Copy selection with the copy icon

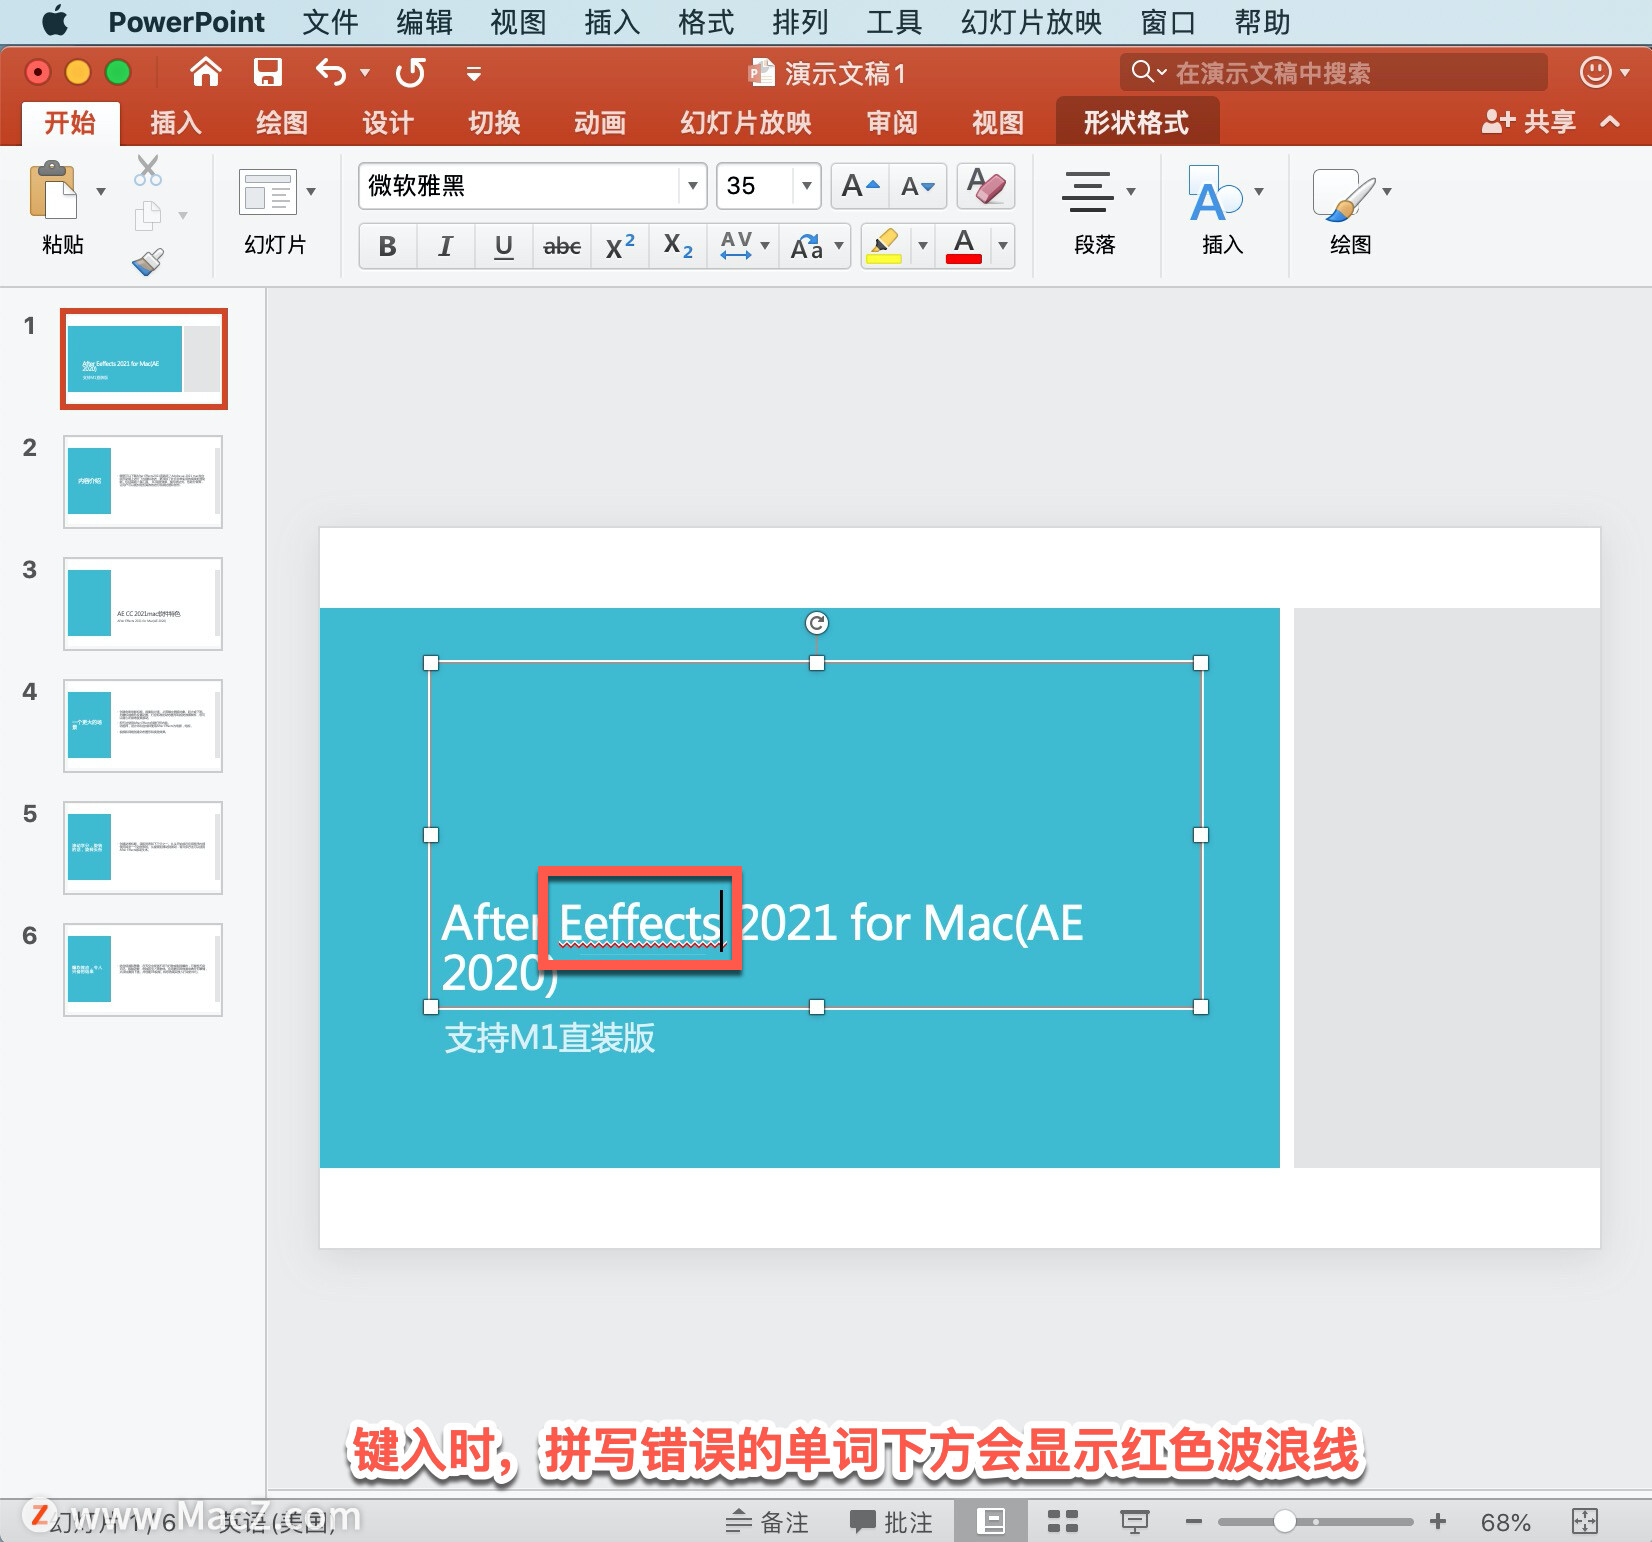tap(148, 215)
